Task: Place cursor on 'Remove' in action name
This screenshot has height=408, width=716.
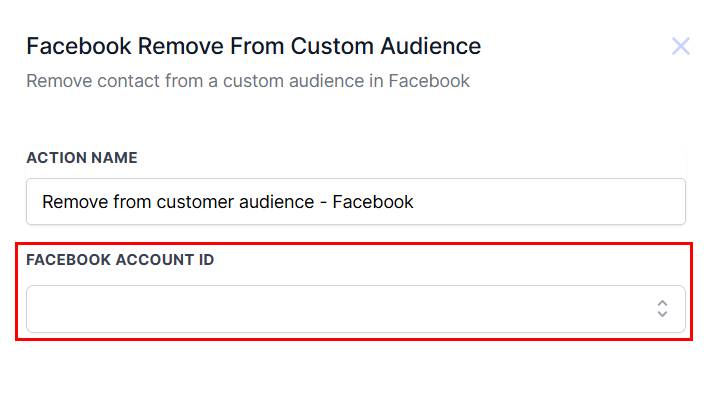Action: click(x=72, y=202)
